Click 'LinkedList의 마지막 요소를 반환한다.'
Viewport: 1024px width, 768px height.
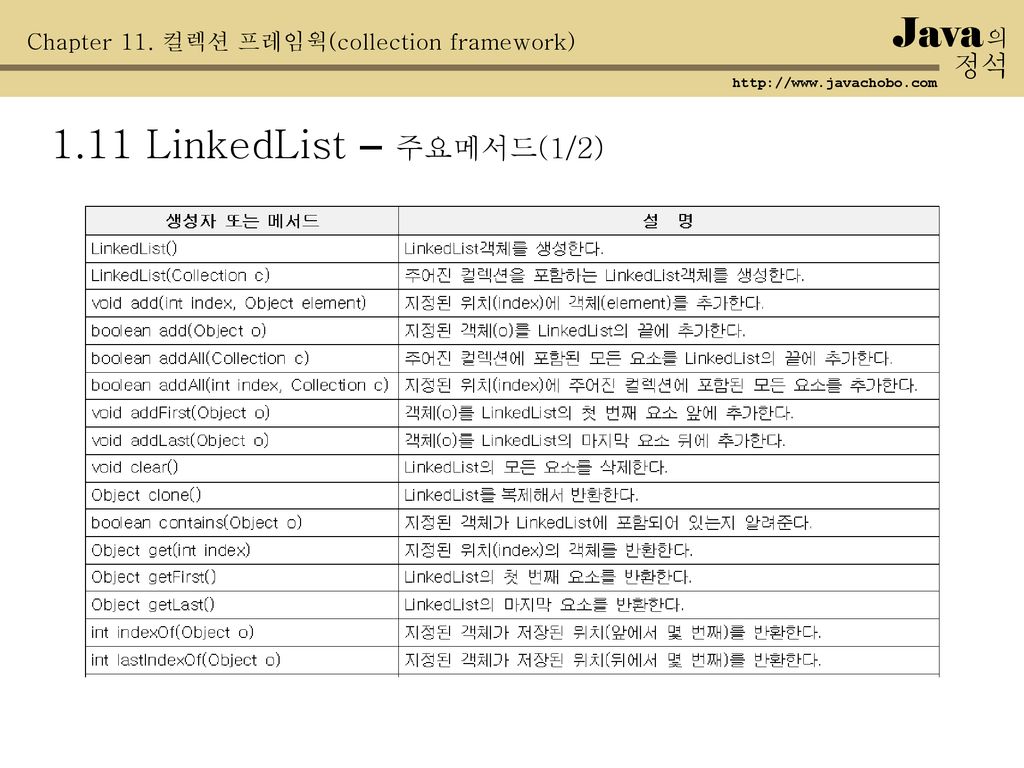click(x=543, y=605)
